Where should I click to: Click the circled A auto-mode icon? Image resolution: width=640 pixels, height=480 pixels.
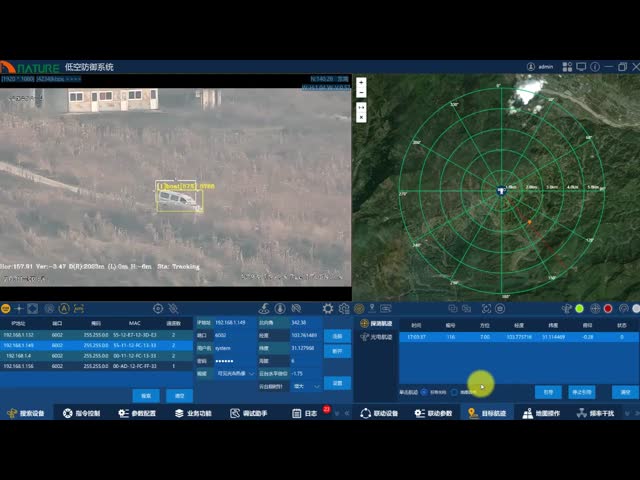(64, 309)
